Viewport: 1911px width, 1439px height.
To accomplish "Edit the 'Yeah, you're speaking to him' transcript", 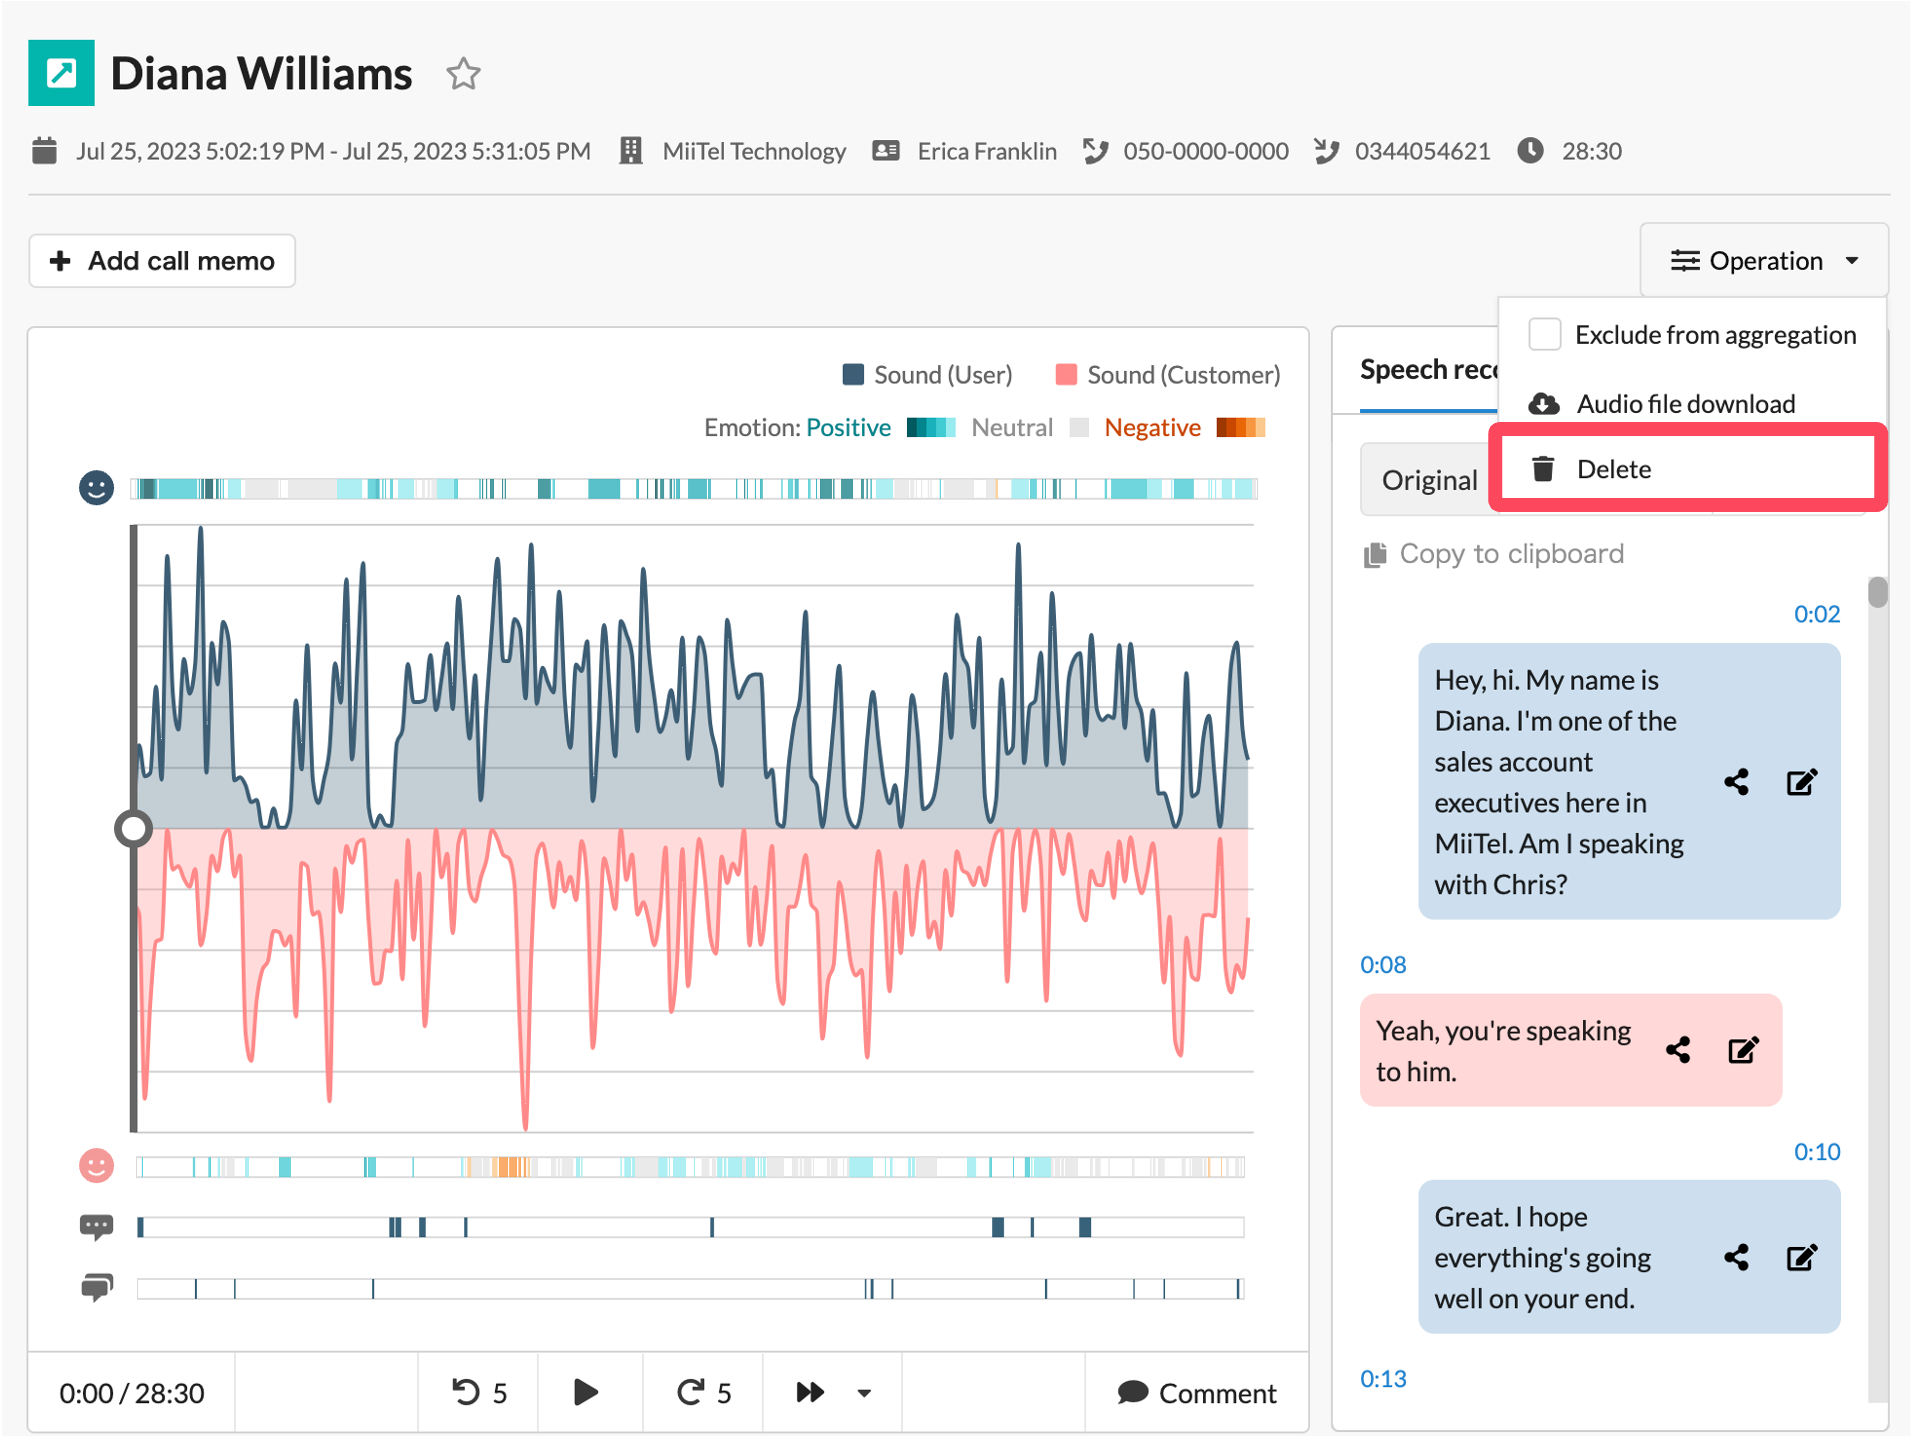I will click(x=1743, y=1050).
